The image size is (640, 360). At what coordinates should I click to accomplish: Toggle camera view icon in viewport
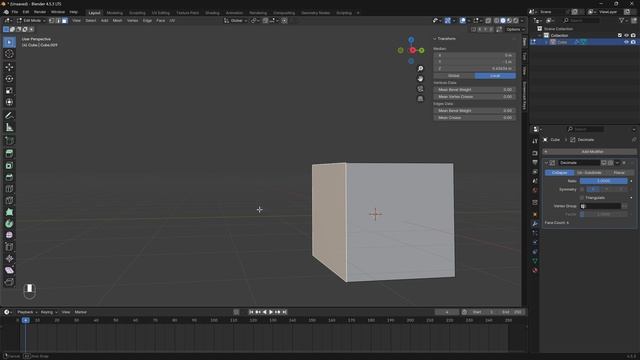[x=420, y=89]
